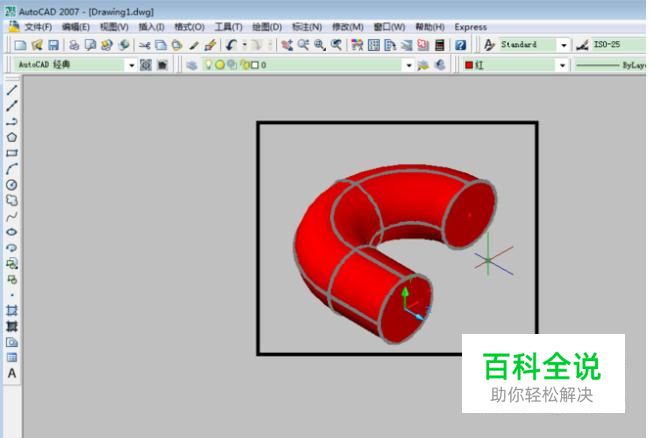Select the Rectangle tool
The width and height of the screenshot is (650, 438).
point(12,153)
